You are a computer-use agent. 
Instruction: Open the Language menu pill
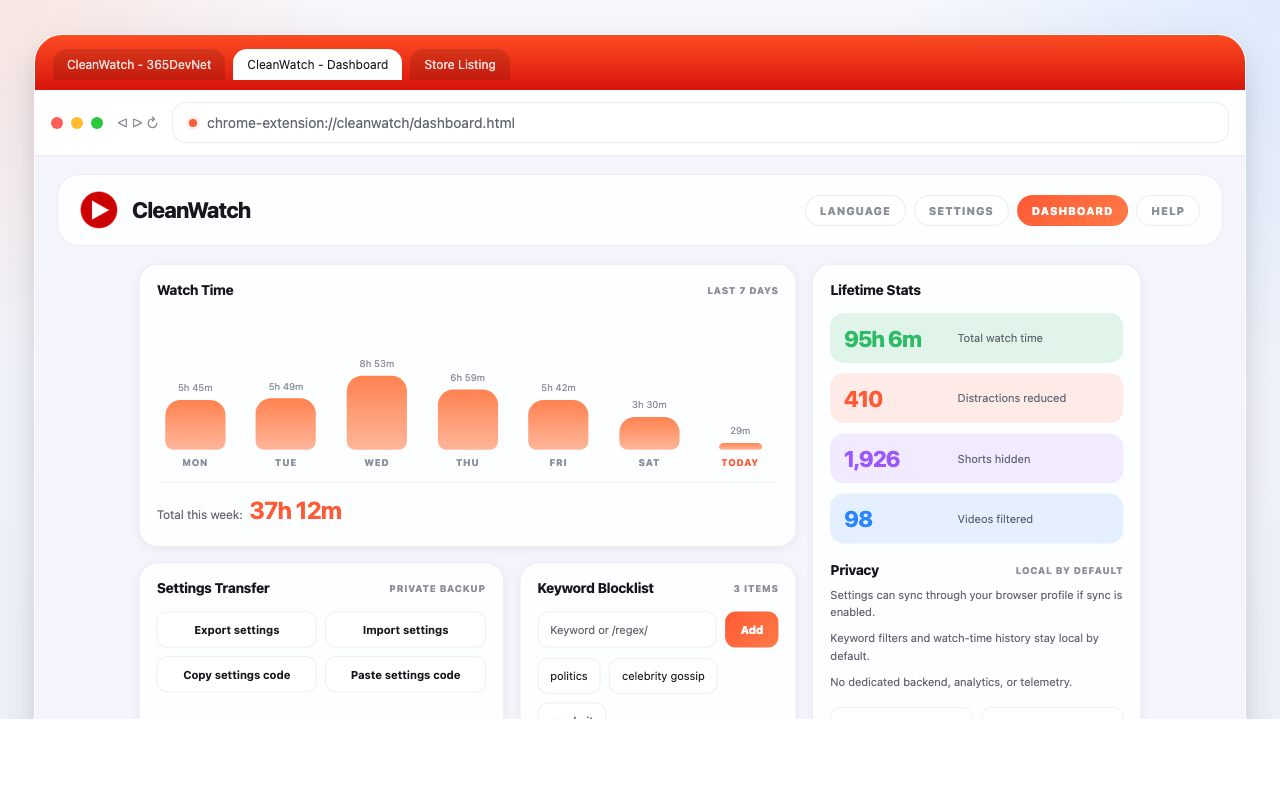855,211
